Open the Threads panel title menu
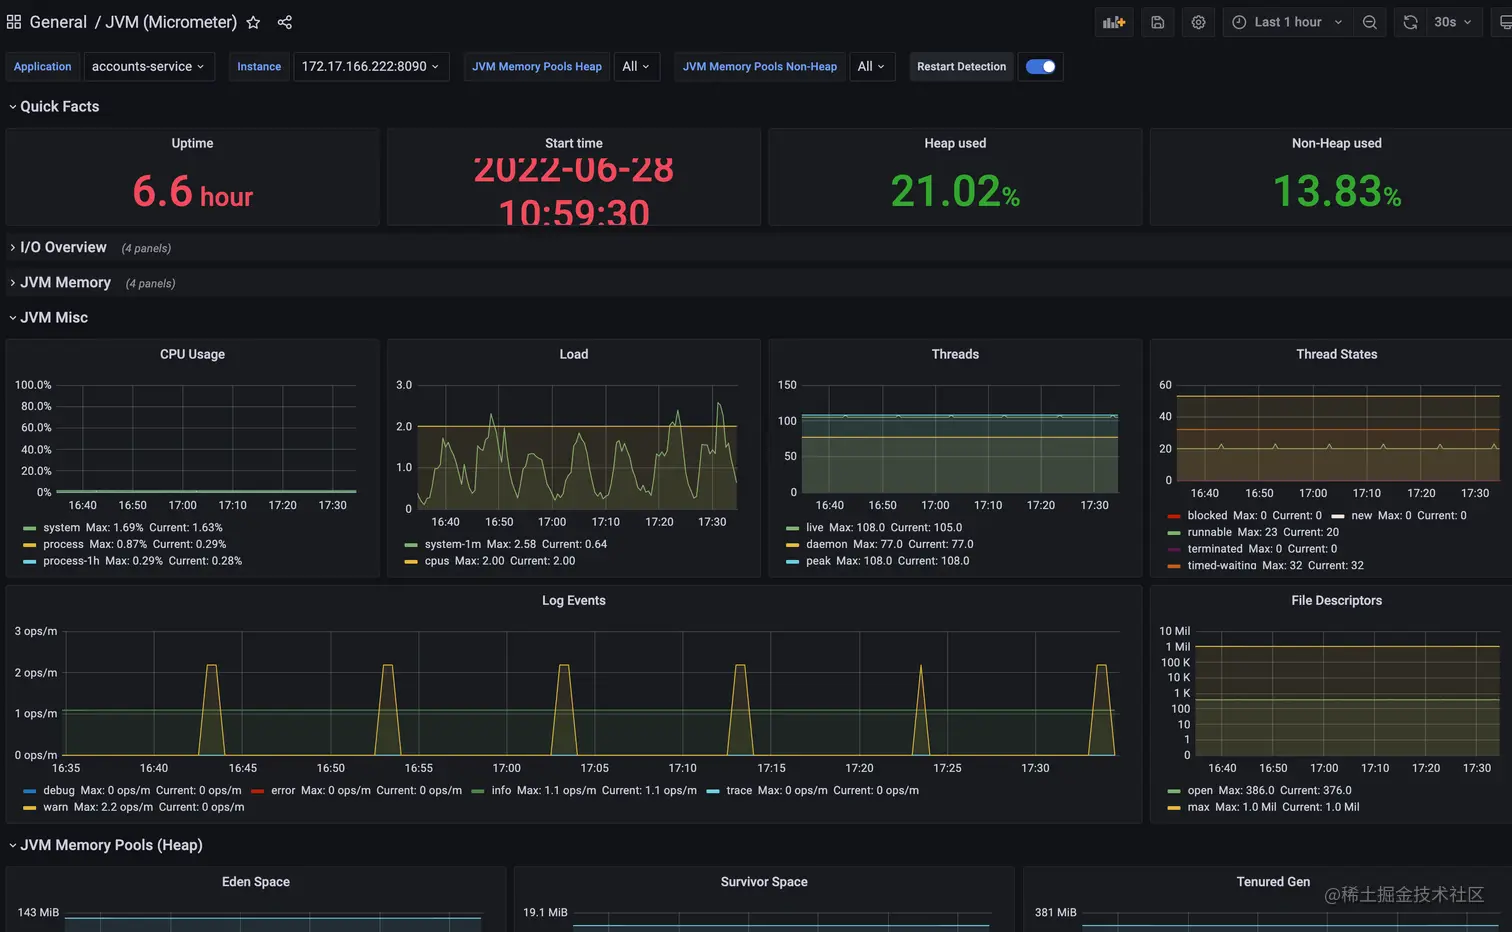Image resolution: width=1512 pixels, height=932 pixels. [955, 354]
